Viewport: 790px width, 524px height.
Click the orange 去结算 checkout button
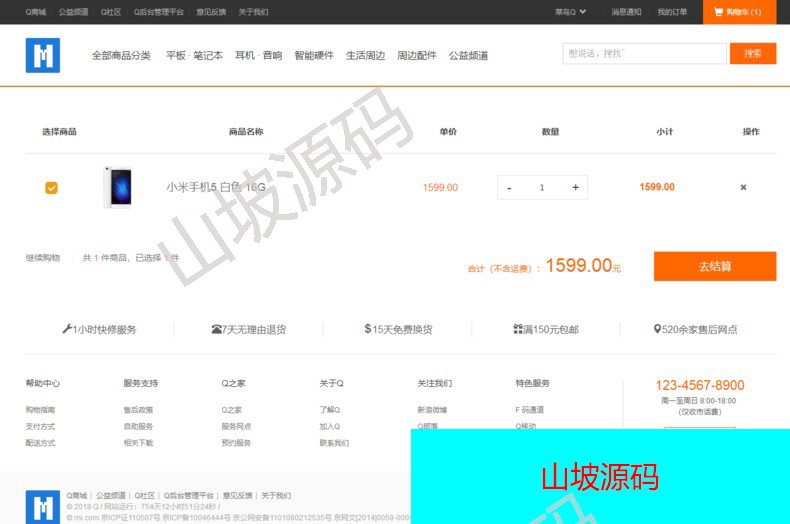[715, 266]
